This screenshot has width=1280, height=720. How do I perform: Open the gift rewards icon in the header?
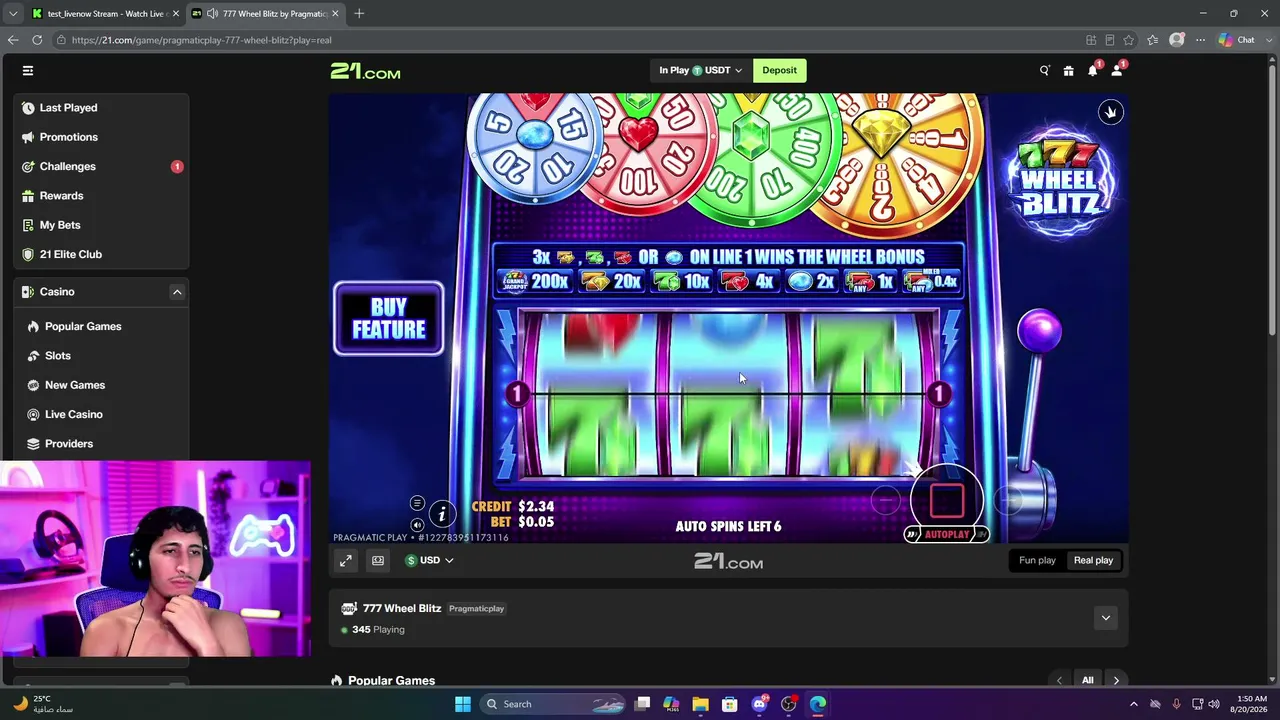coord(1068,70)
